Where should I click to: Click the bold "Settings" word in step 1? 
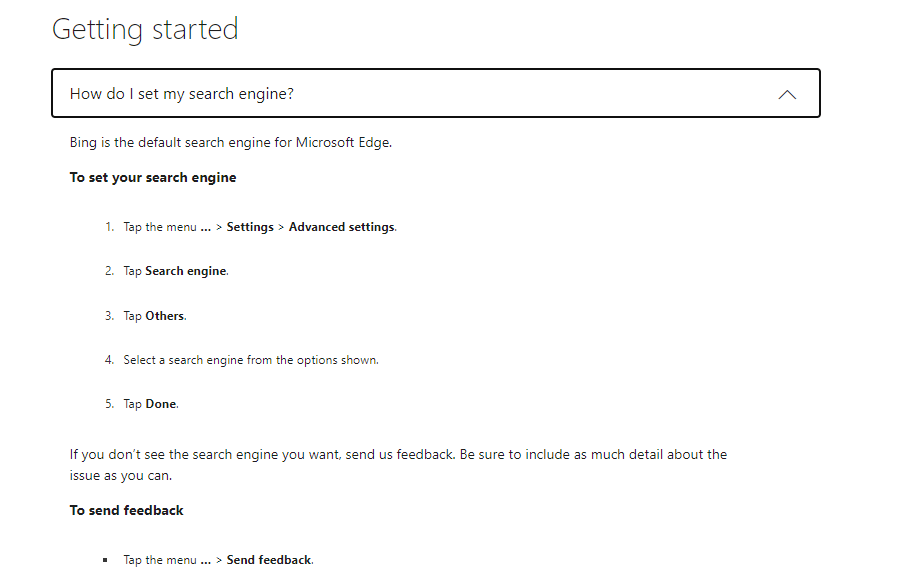click(x=250, y=227)
